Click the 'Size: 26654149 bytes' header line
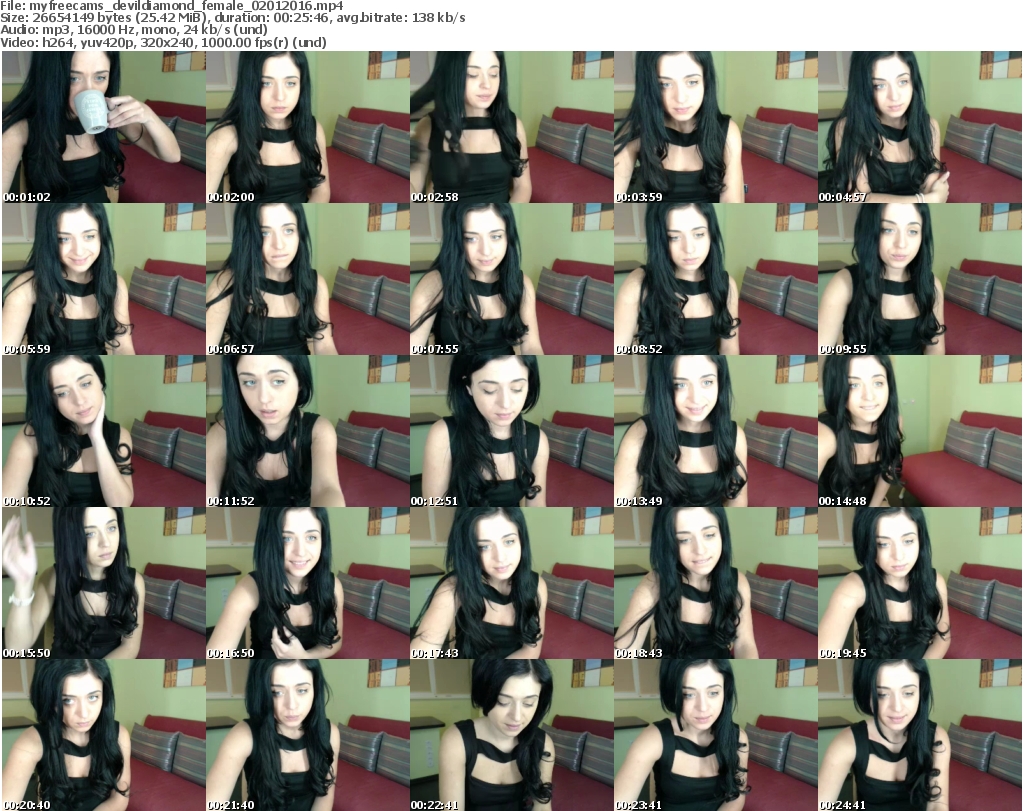 [232, 18]
